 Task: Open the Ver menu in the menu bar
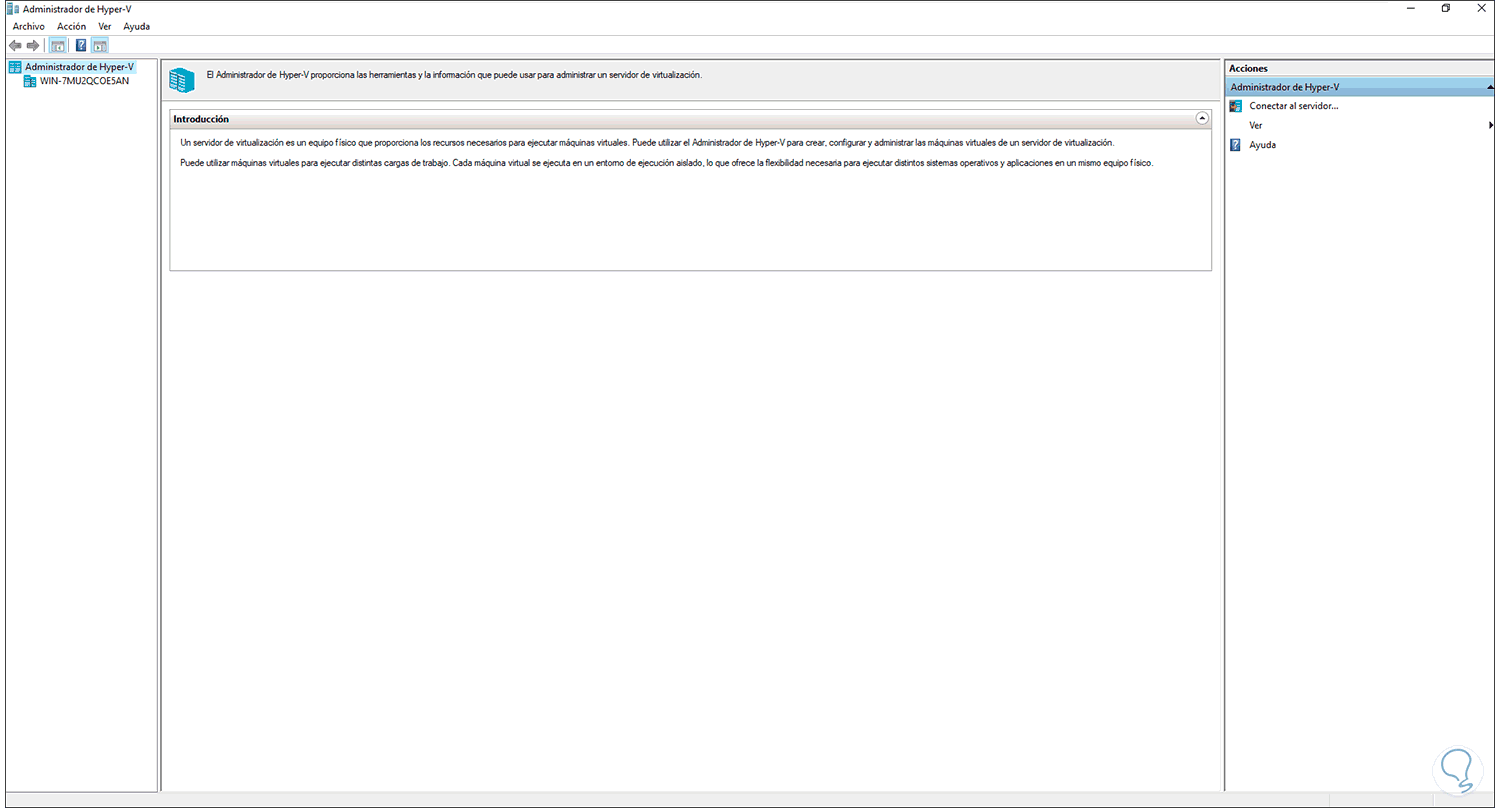coord(105,26)
